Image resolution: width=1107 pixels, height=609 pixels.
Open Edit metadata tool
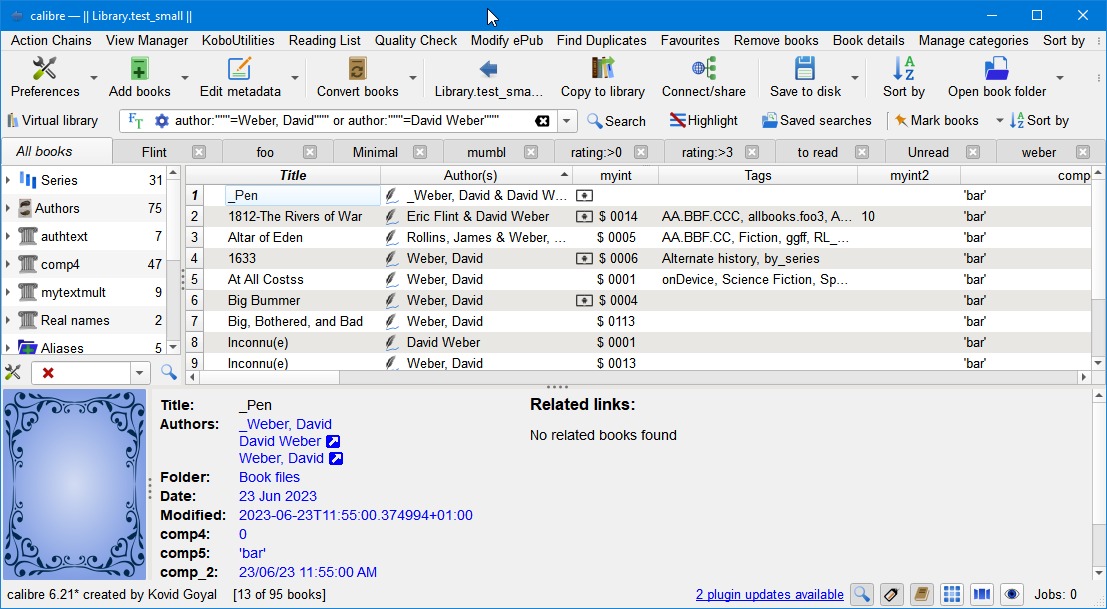(x=239, y=77)
